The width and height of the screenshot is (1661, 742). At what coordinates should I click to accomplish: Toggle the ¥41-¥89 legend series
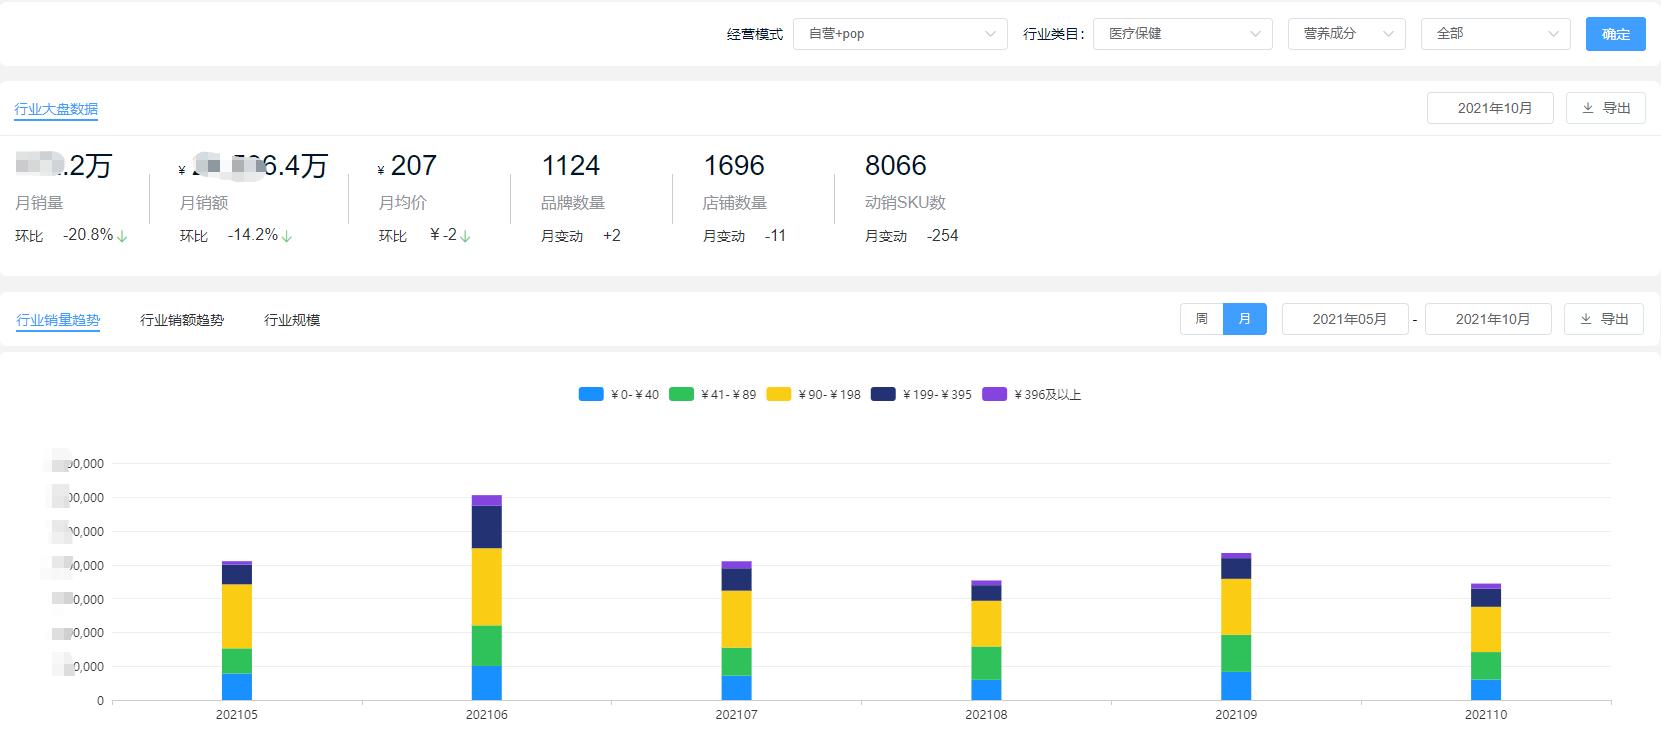tap(713, 395)
